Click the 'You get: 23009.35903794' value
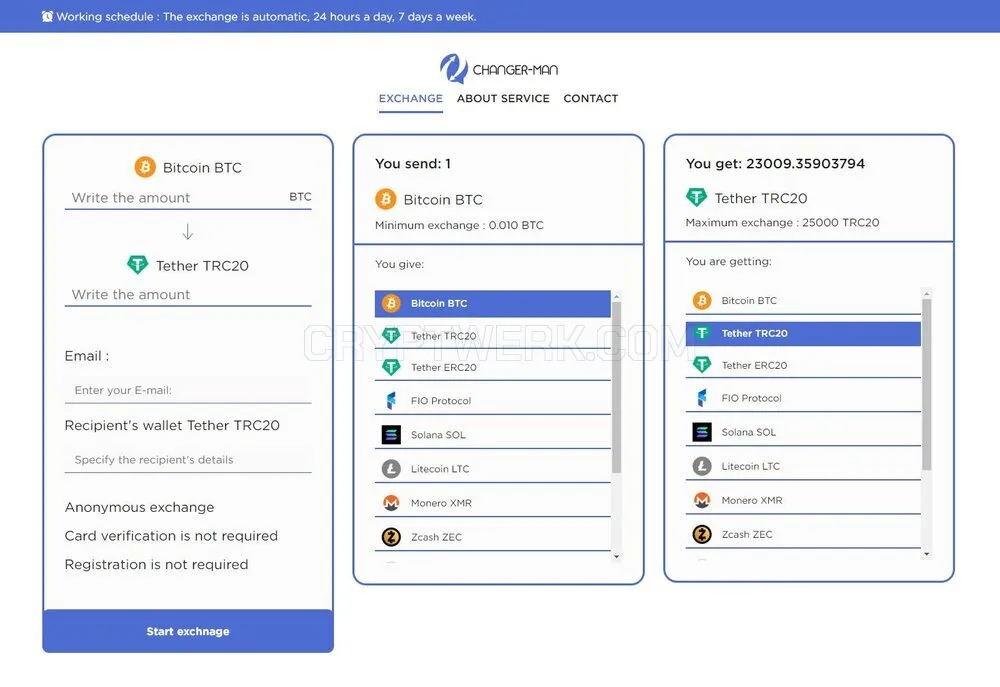The width and height of the screenshot is (1000, 687). 775,163
